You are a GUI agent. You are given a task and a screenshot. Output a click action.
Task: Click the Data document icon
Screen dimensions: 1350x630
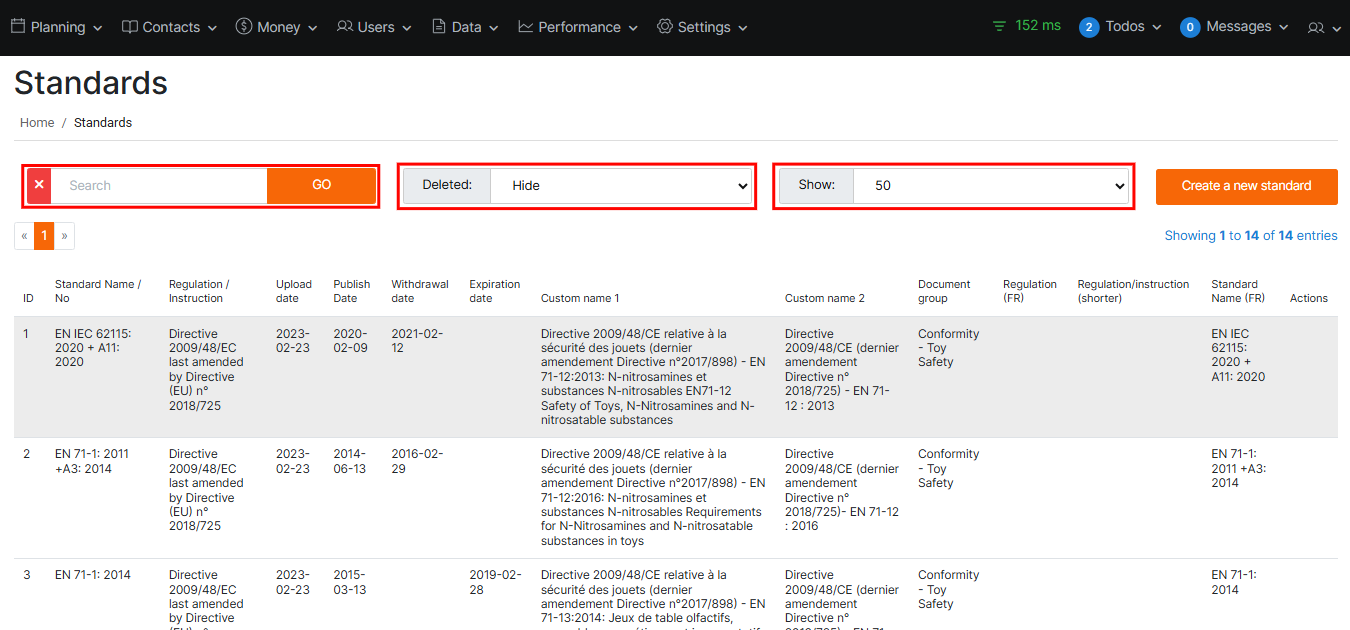(439, 27)
